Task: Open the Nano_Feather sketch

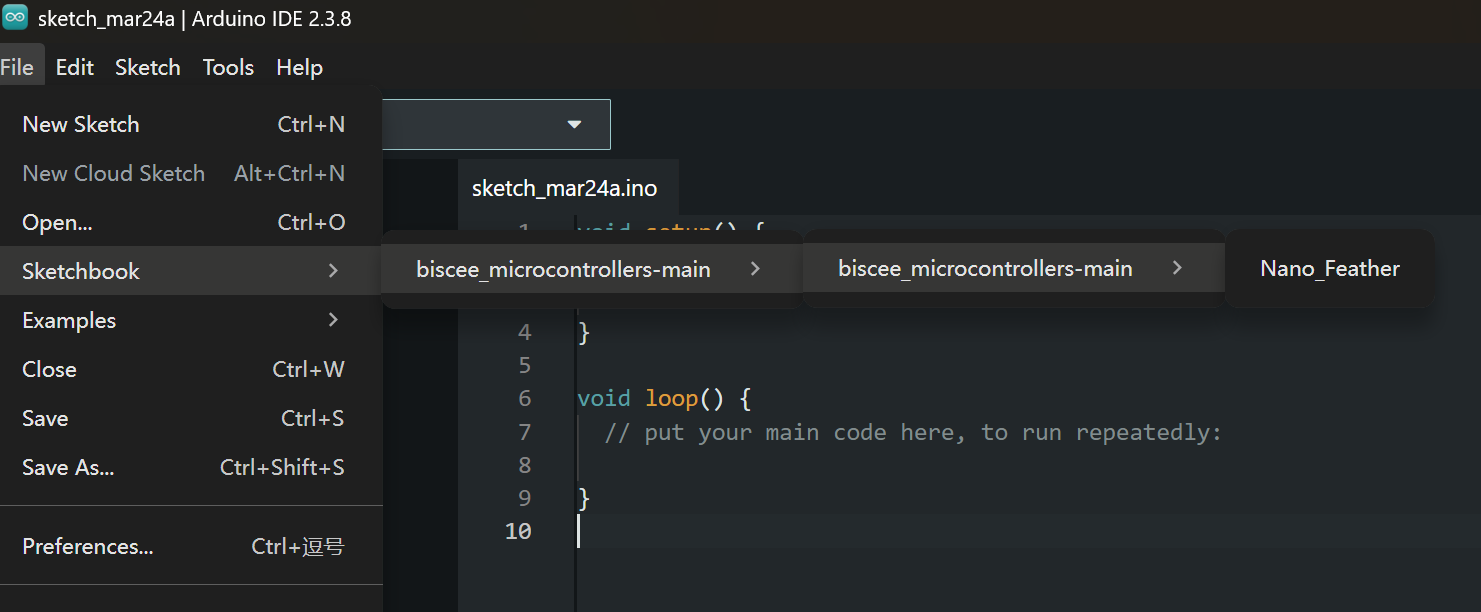Action: point(1329,268)
